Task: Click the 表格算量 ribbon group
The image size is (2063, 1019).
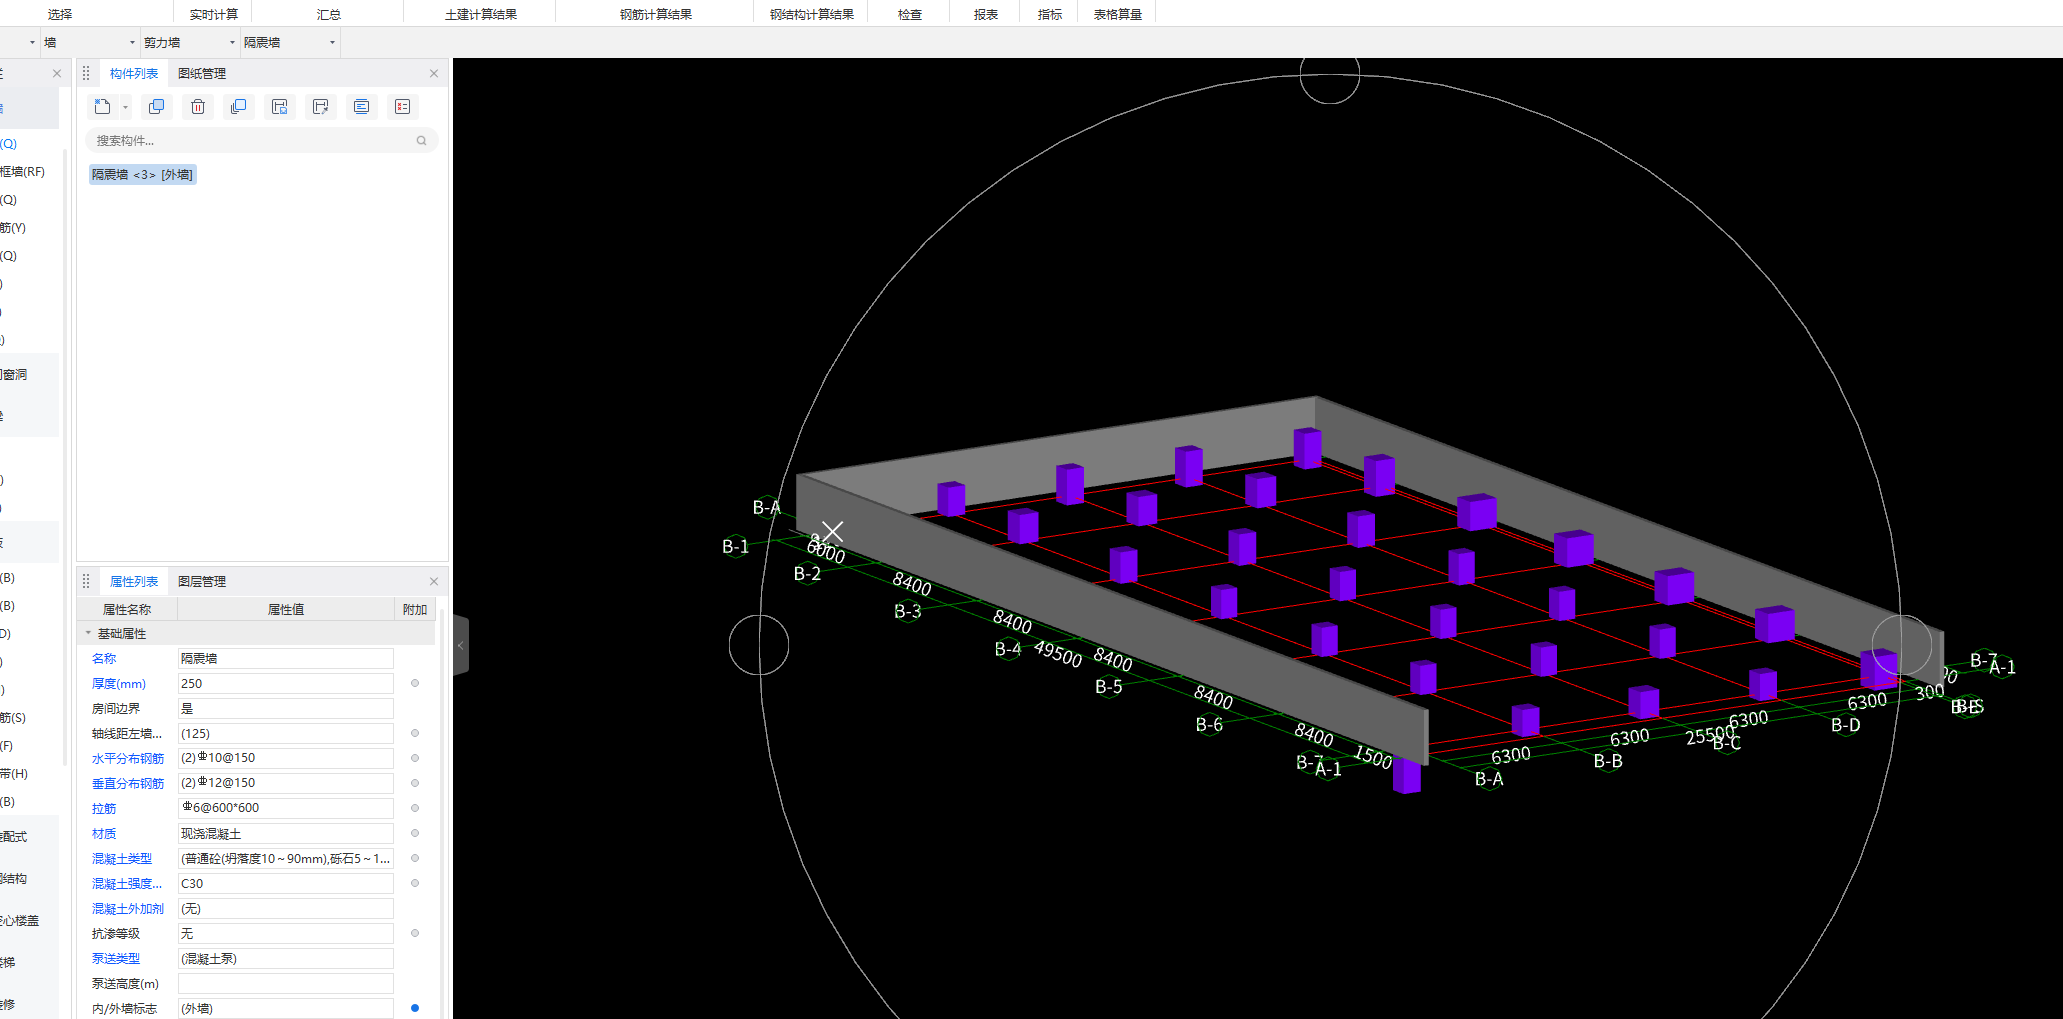Action: coord(1118,14)
